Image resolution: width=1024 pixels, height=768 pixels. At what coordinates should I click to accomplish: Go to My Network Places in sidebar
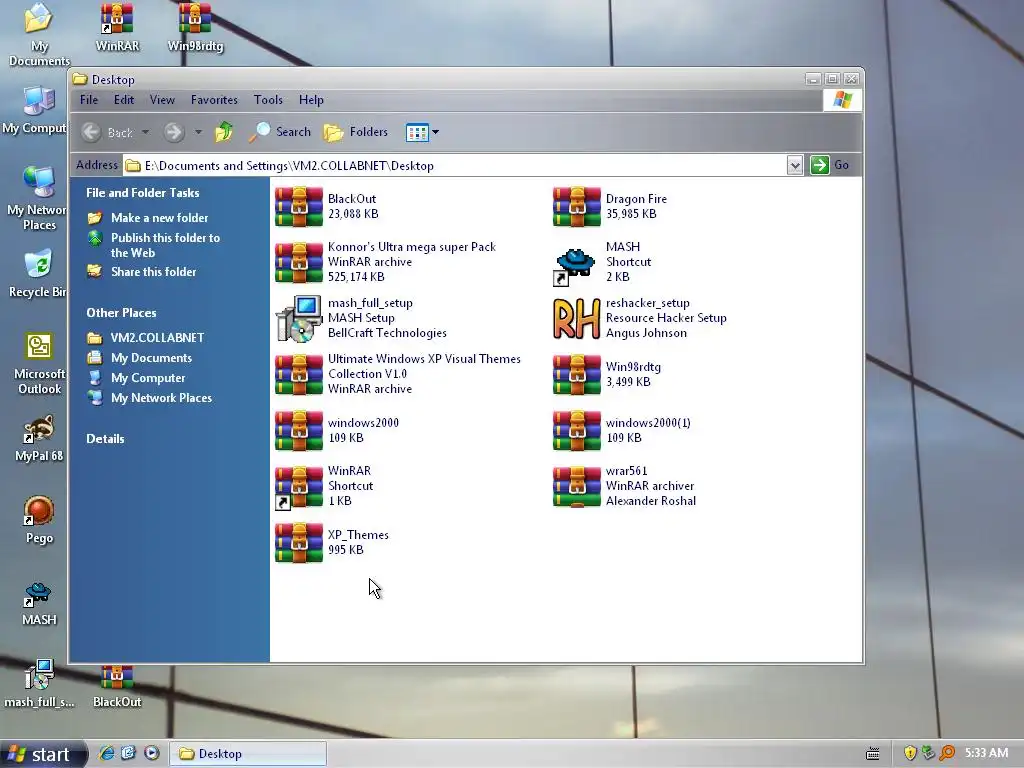pos(161,398)
